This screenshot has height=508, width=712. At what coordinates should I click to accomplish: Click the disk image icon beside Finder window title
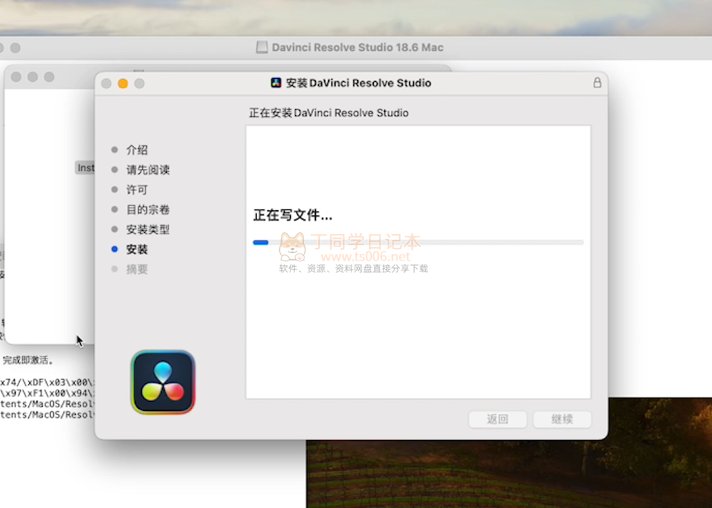point(262,47)
